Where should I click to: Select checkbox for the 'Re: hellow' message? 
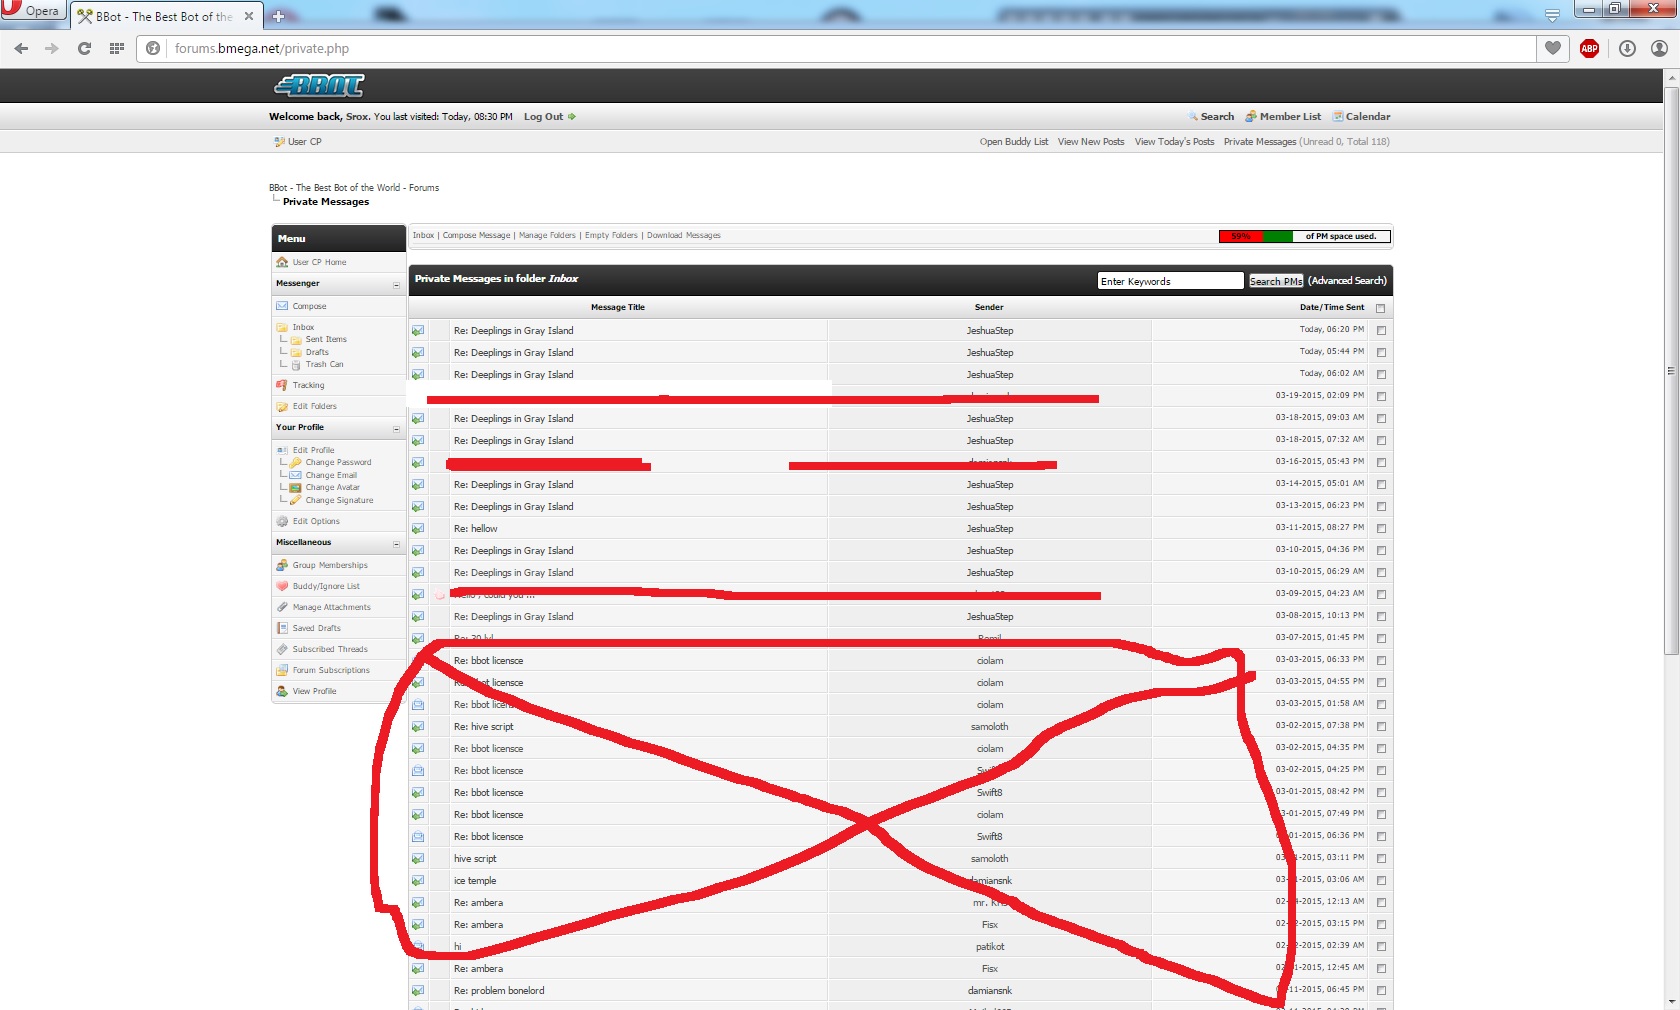pyautogui.click(x=1381, y=528)
